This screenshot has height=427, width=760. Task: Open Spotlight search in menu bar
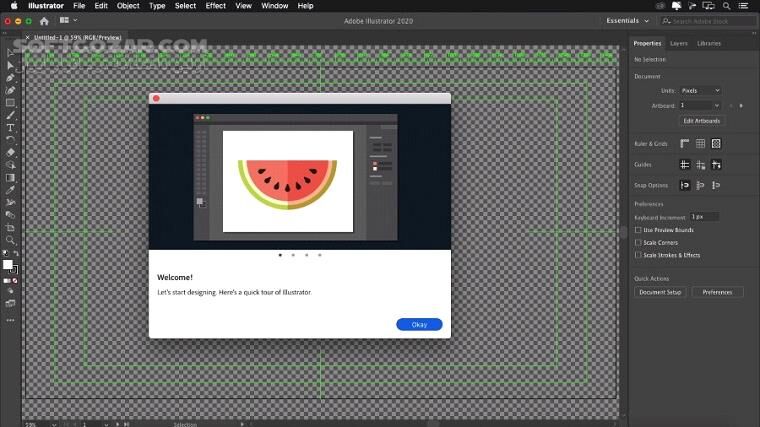(x=726, y=6)
